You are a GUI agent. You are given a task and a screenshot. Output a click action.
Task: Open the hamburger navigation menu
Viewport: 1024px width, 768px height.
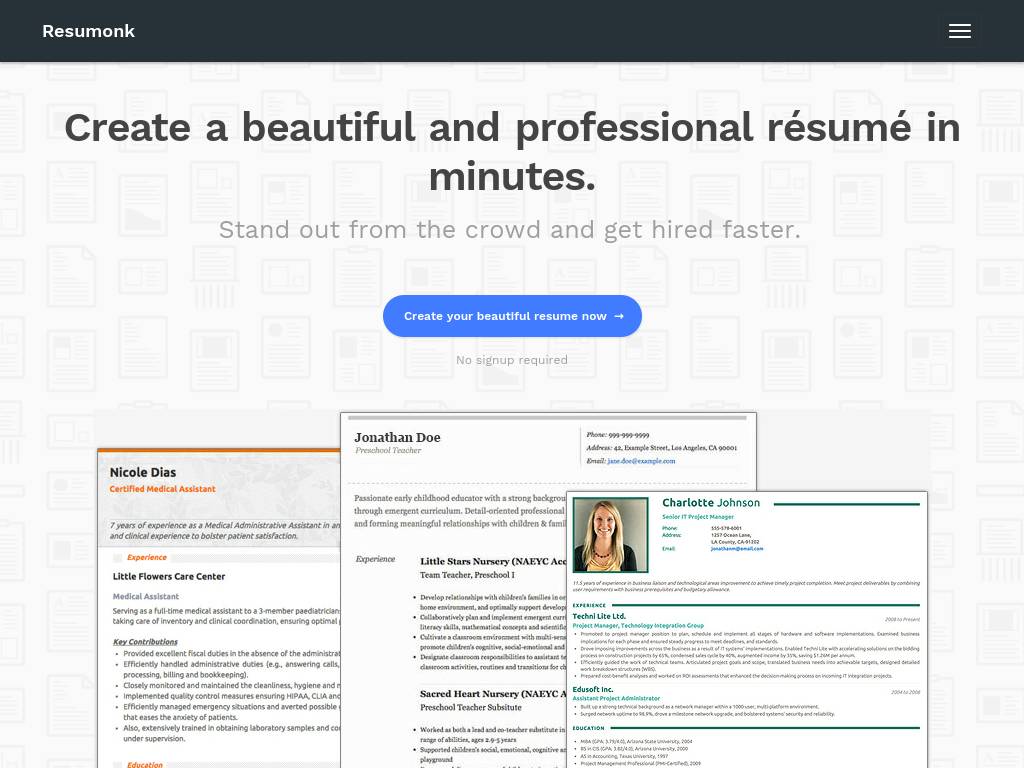coord(959,31)
